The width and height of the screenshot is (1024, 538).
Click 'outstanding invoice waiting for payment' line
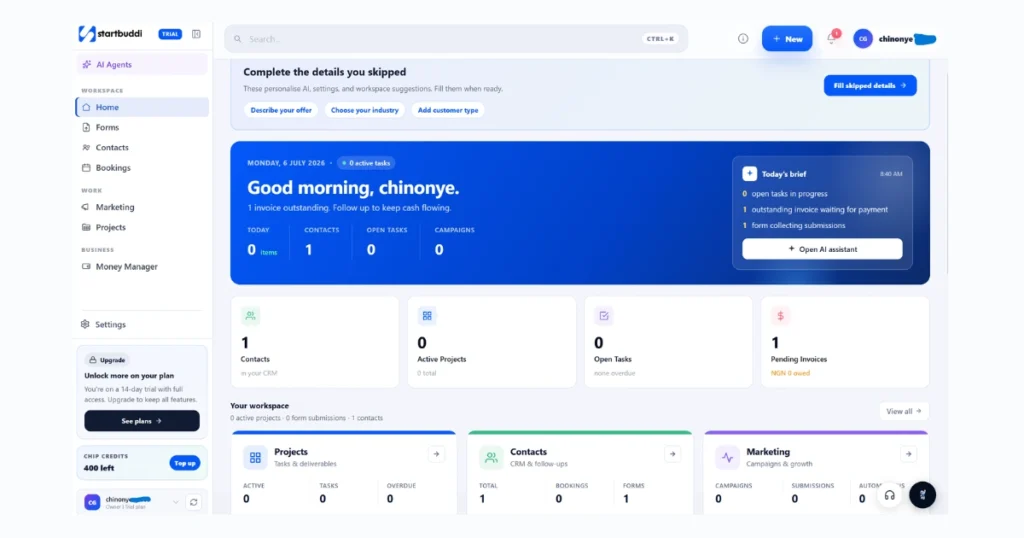(x=820, y=210)
